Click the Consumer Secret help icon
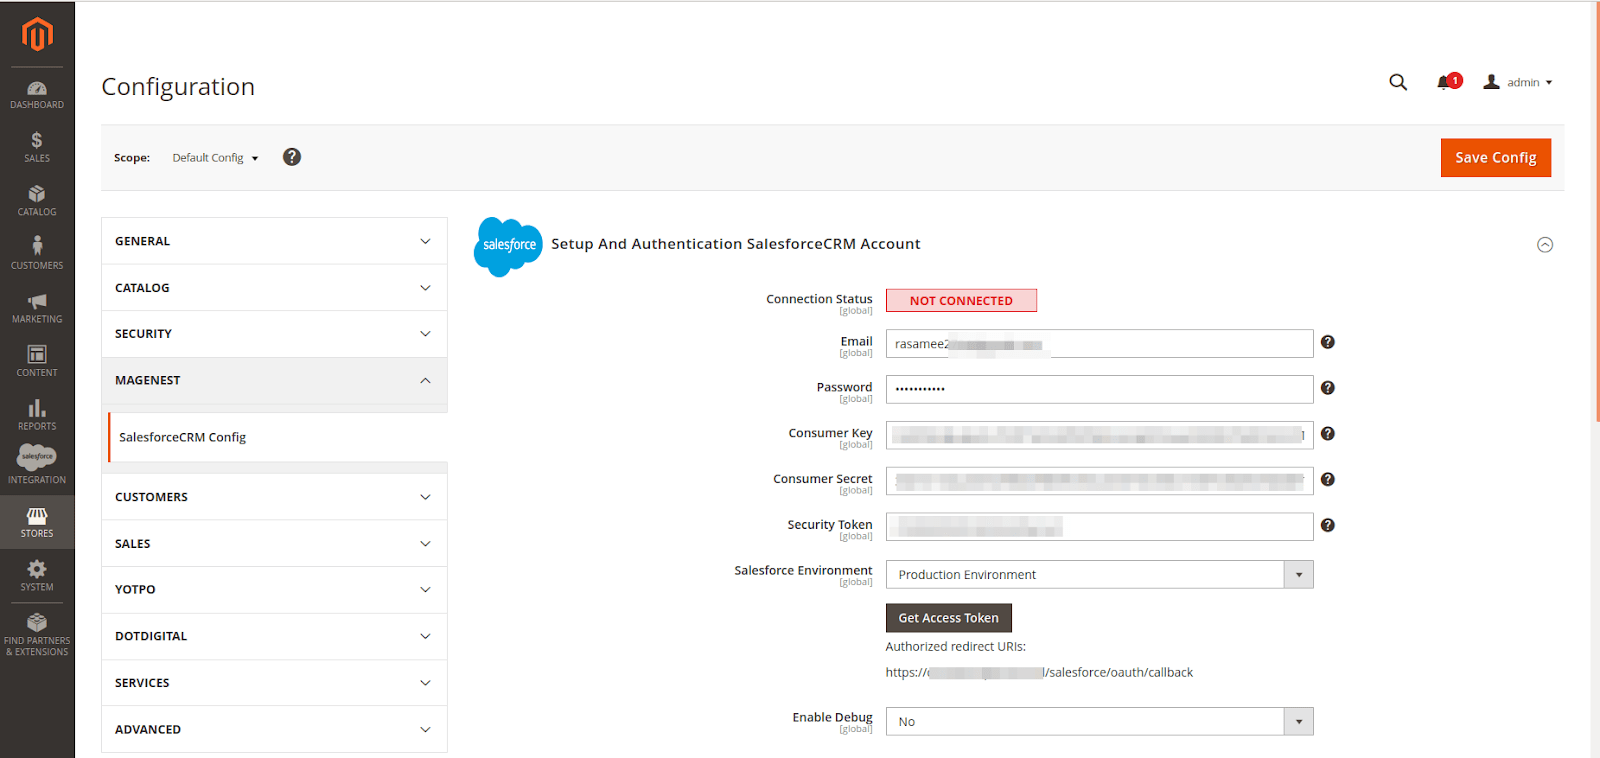Screen dimensions: 1600x758 coord(1328,479)
